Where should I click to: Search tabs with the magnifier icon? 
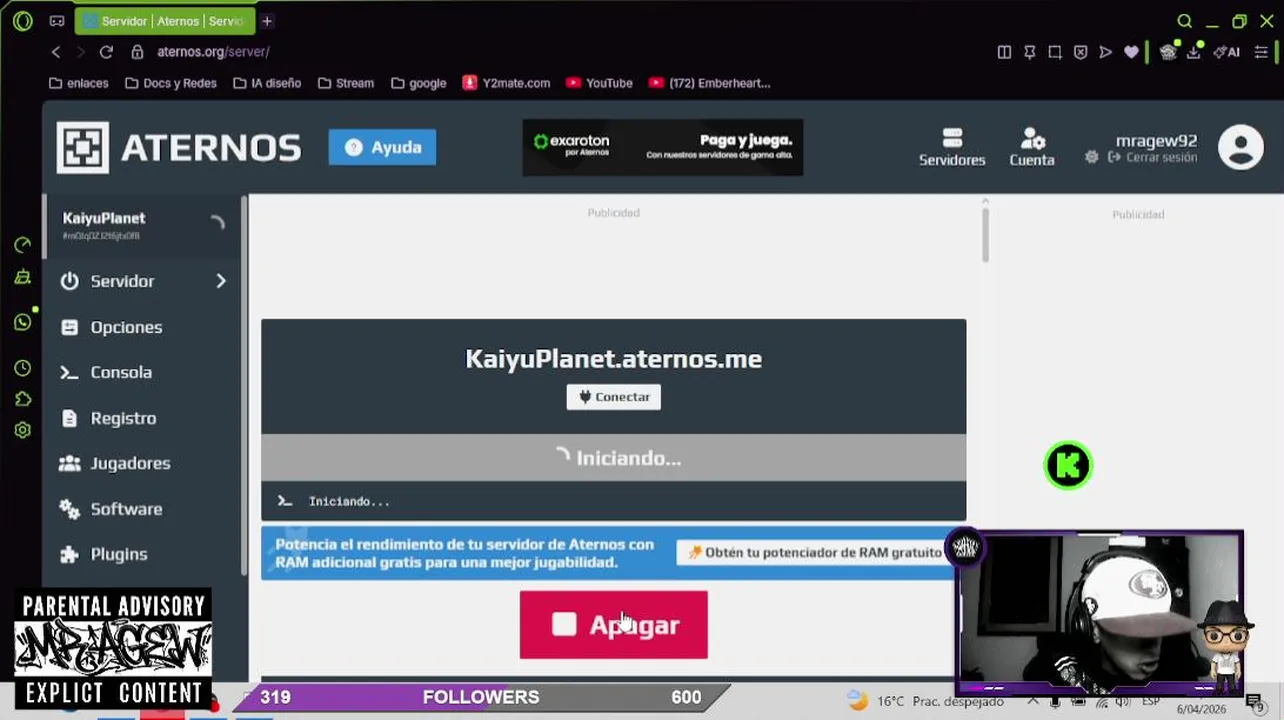tap(1185, 21)
